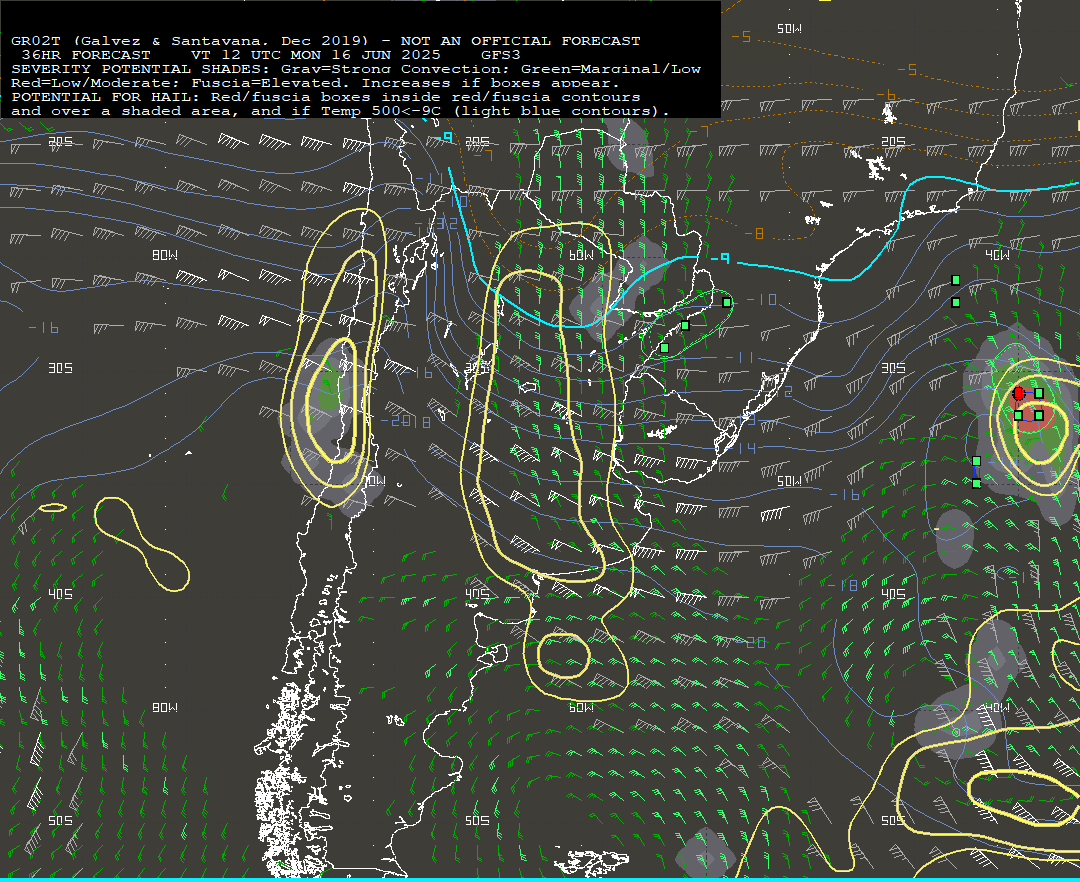Click the 'SEVERITY POTENTIAL SHADES' legend line

tap(356, 69)
